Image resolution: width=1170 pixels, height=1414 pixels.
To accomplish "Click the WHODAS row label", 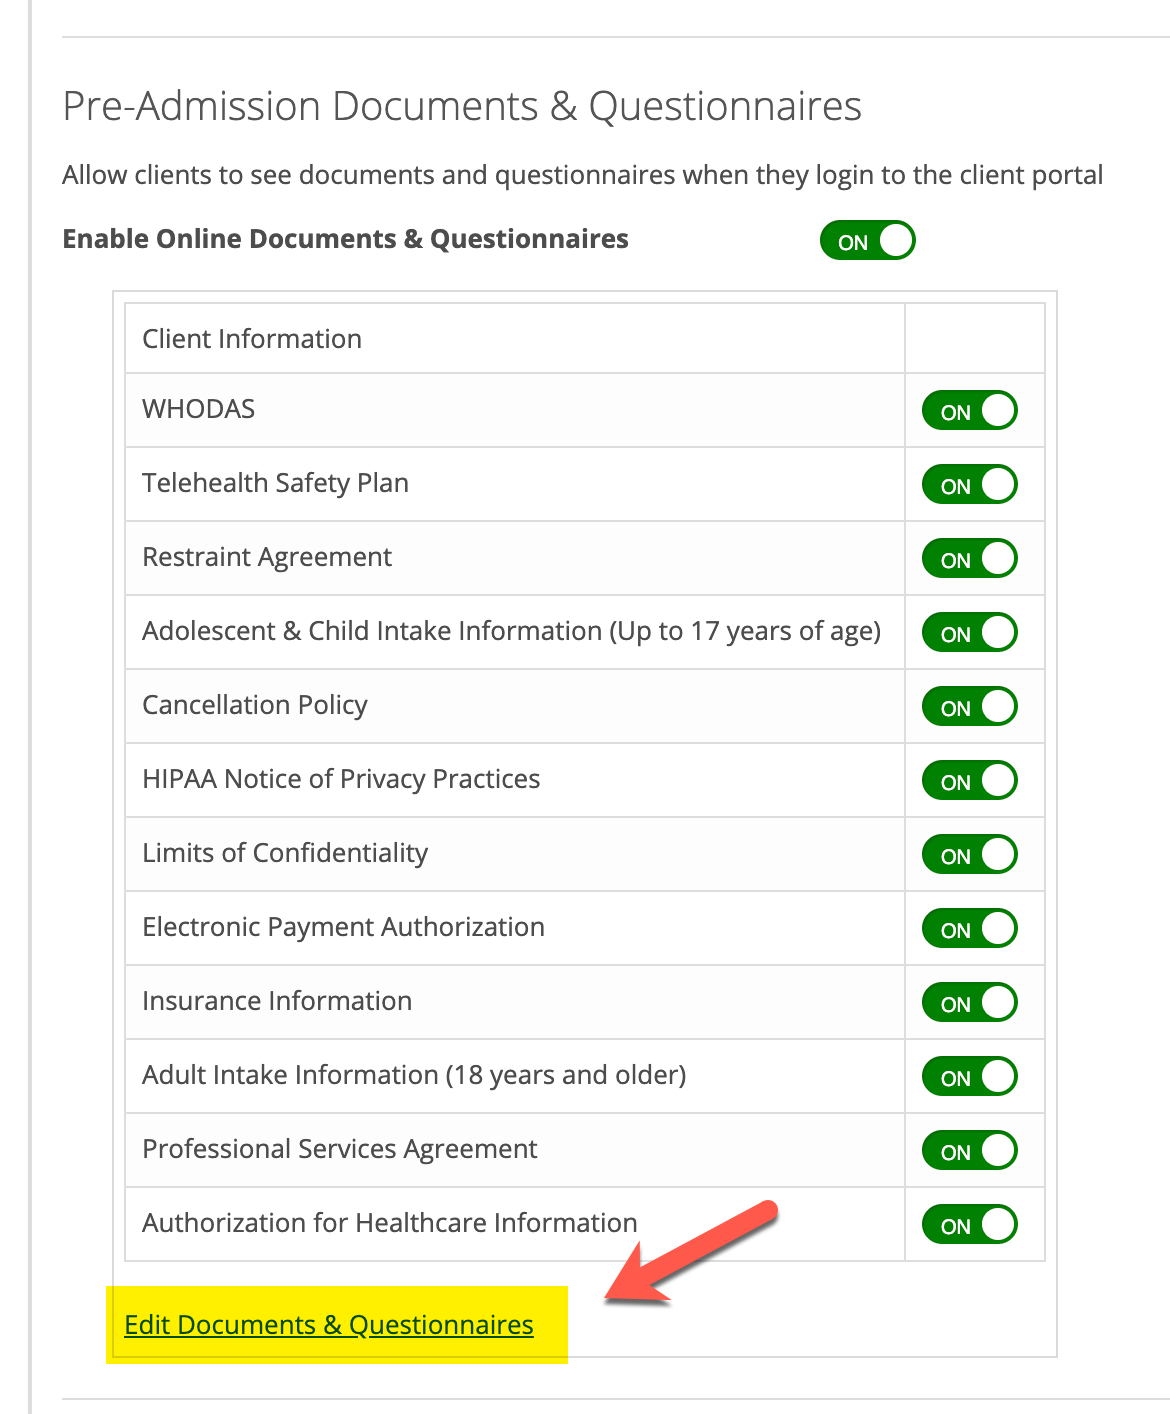I will tap(198, 410).
